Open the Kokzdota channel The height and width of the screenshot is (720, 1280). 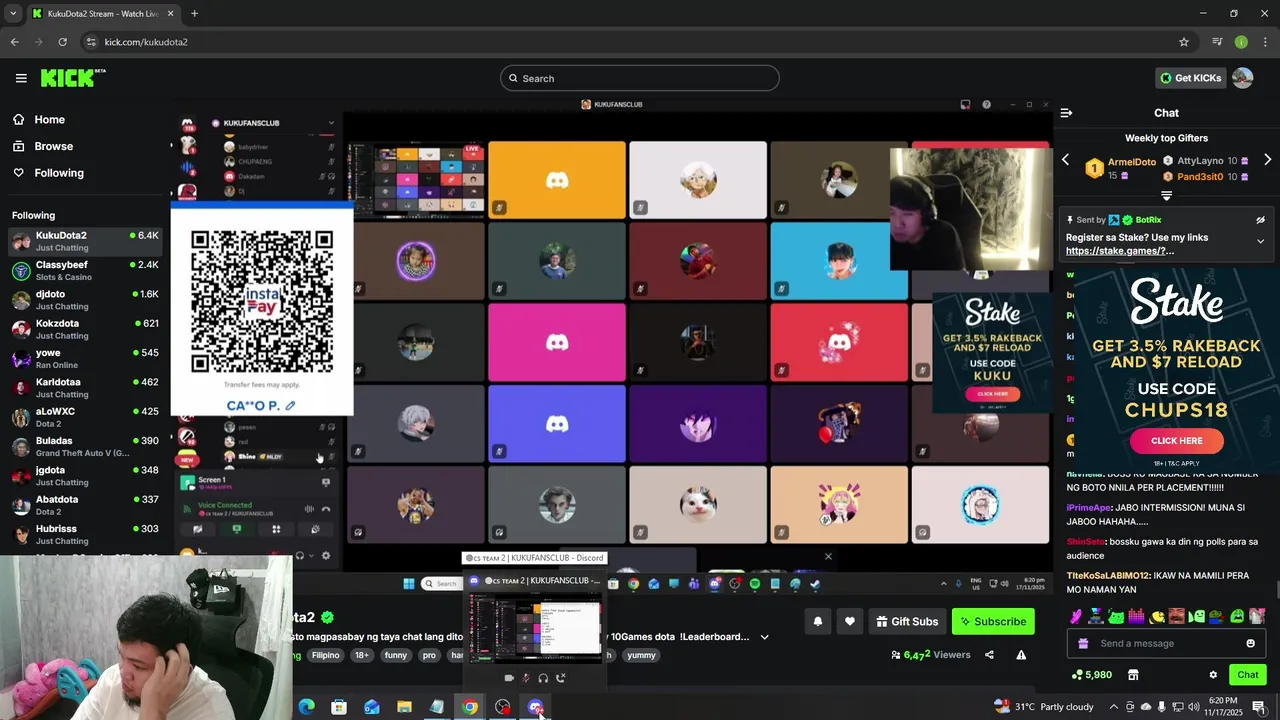tap(85, 329)
